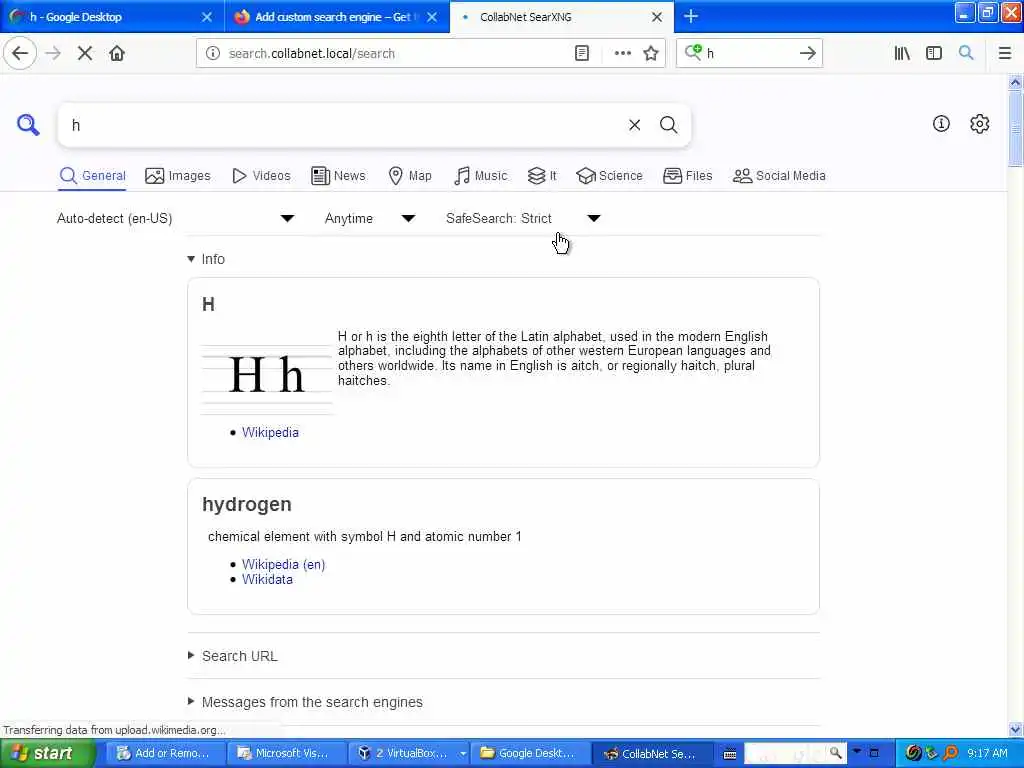Image resolution: width=1024 pixels, height=768 pixels.
Task: Click the blue search toolbar icon
Action: click(x=966, y=53)
